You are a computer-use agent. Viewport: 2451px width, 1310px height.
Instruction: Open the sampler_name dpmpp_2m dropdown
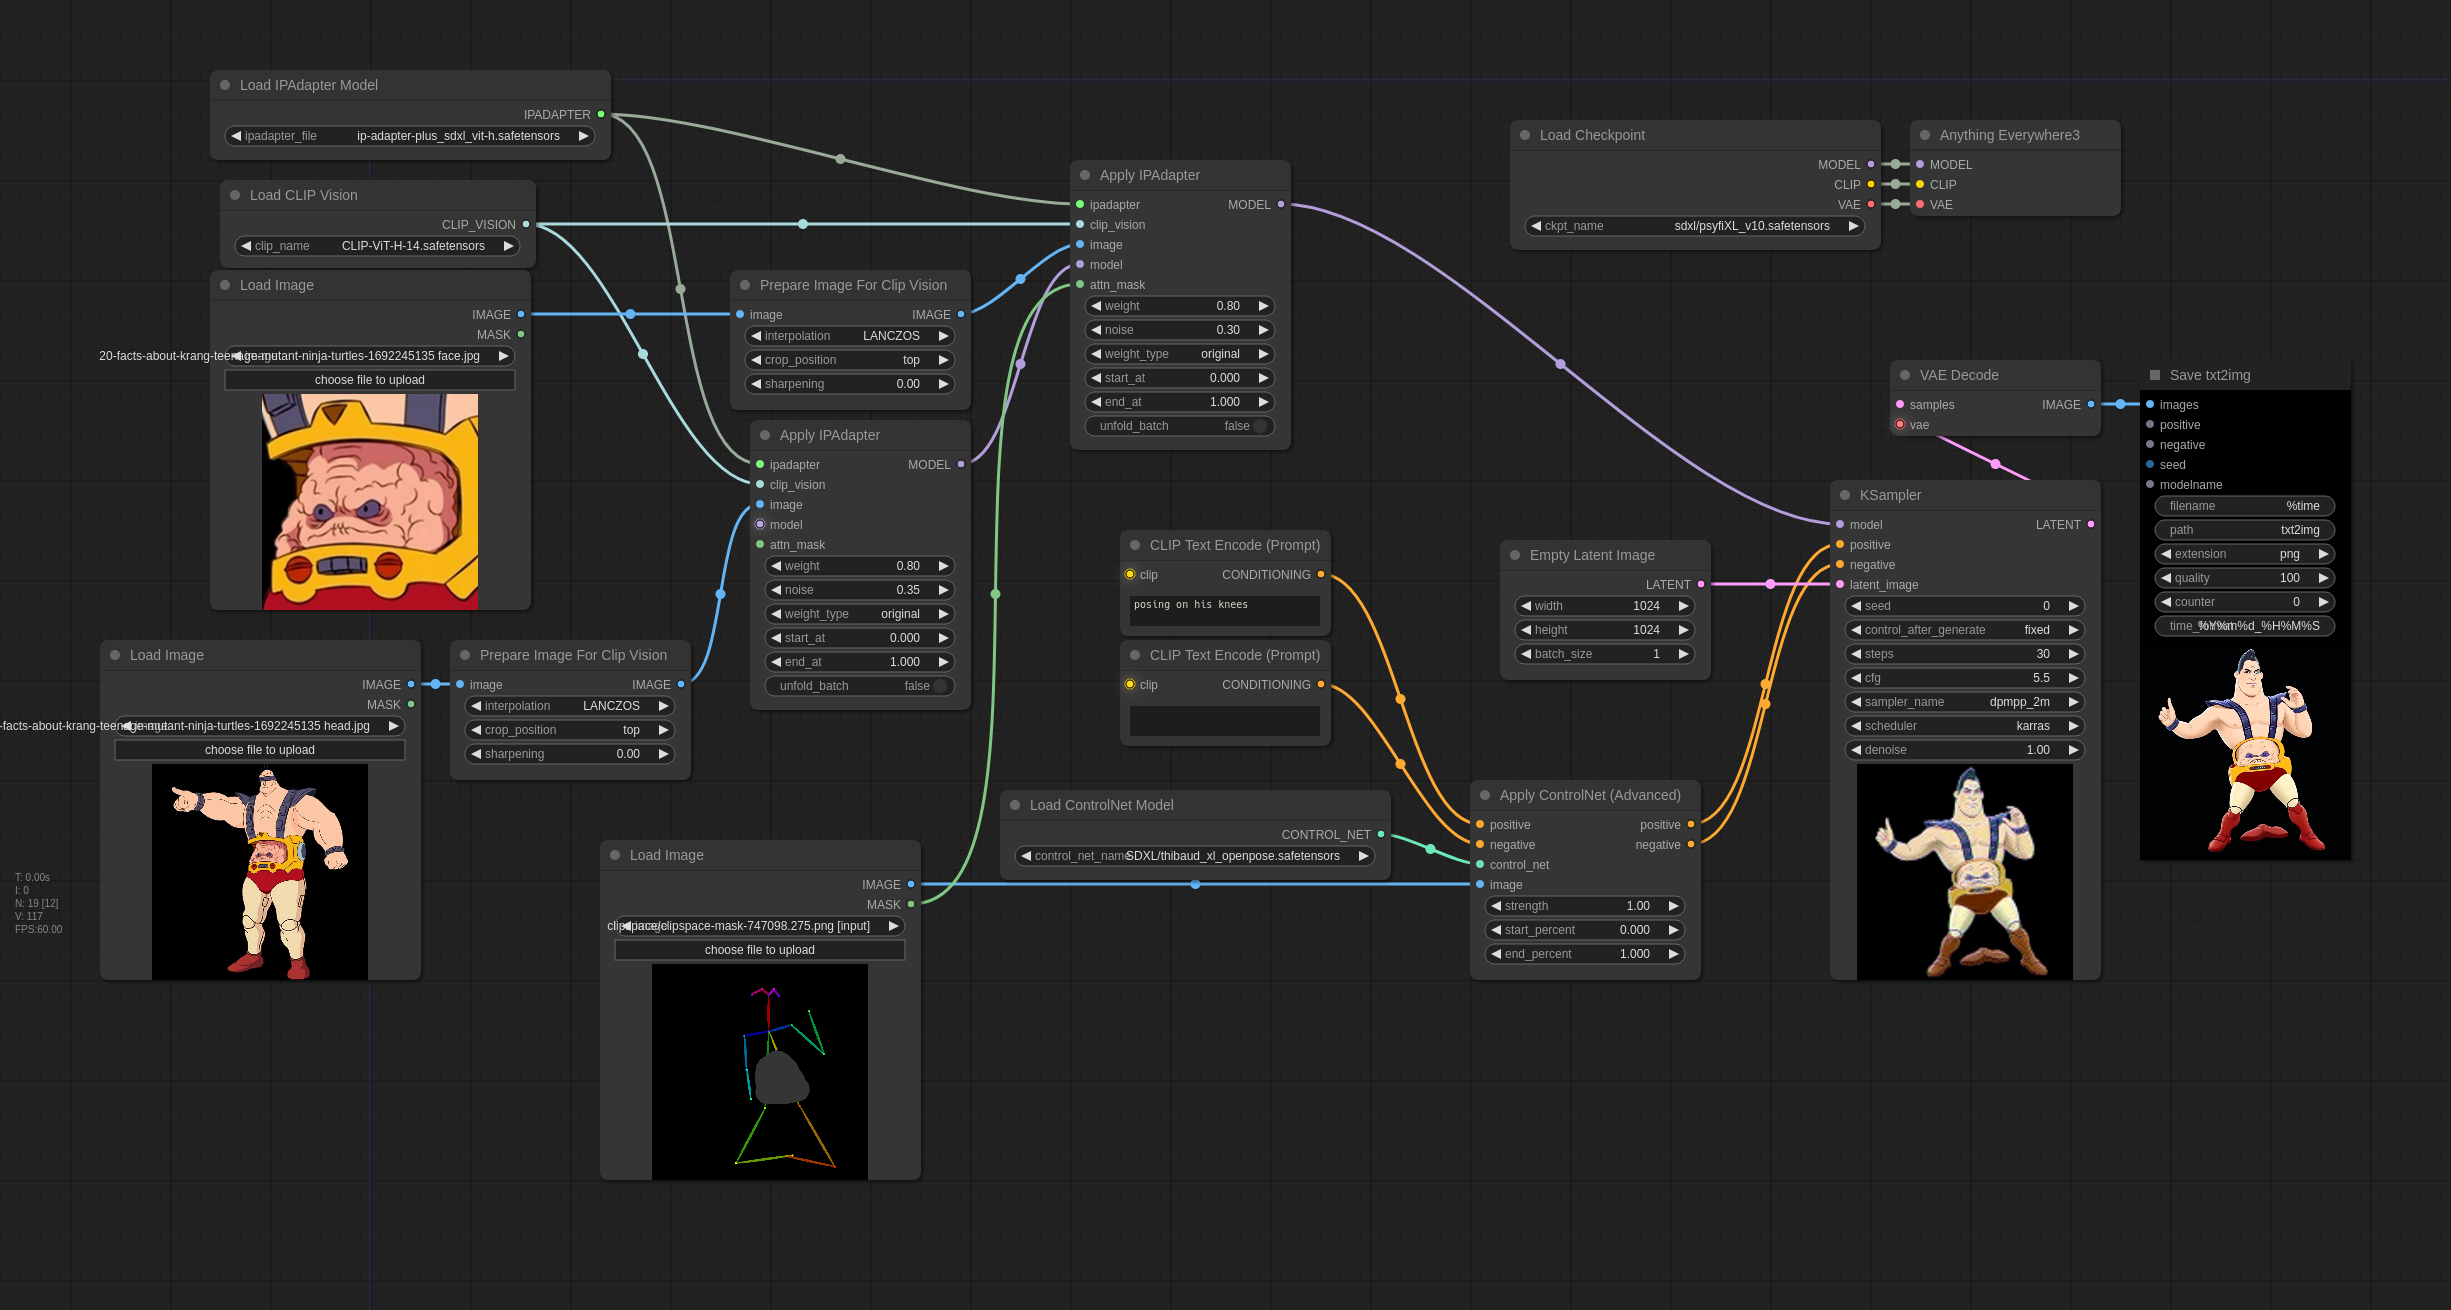click(x=1965, y=702)
